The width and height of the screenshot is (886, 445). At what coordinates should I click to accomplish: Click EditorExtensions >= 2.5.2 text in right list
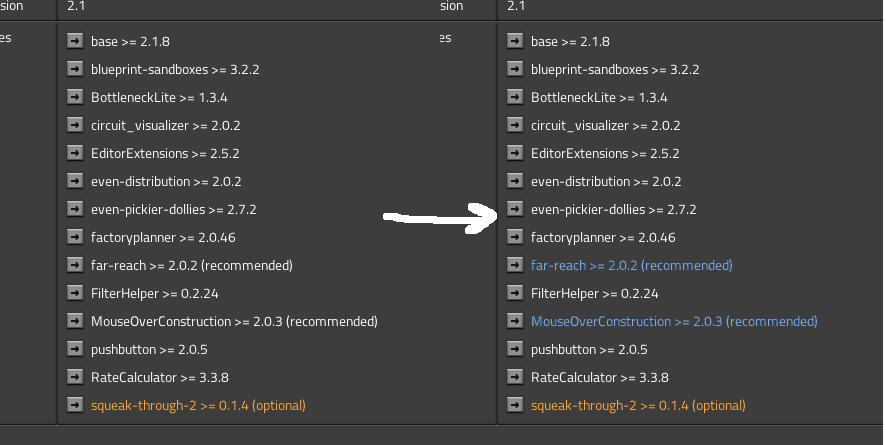click(x=605, y=154)
